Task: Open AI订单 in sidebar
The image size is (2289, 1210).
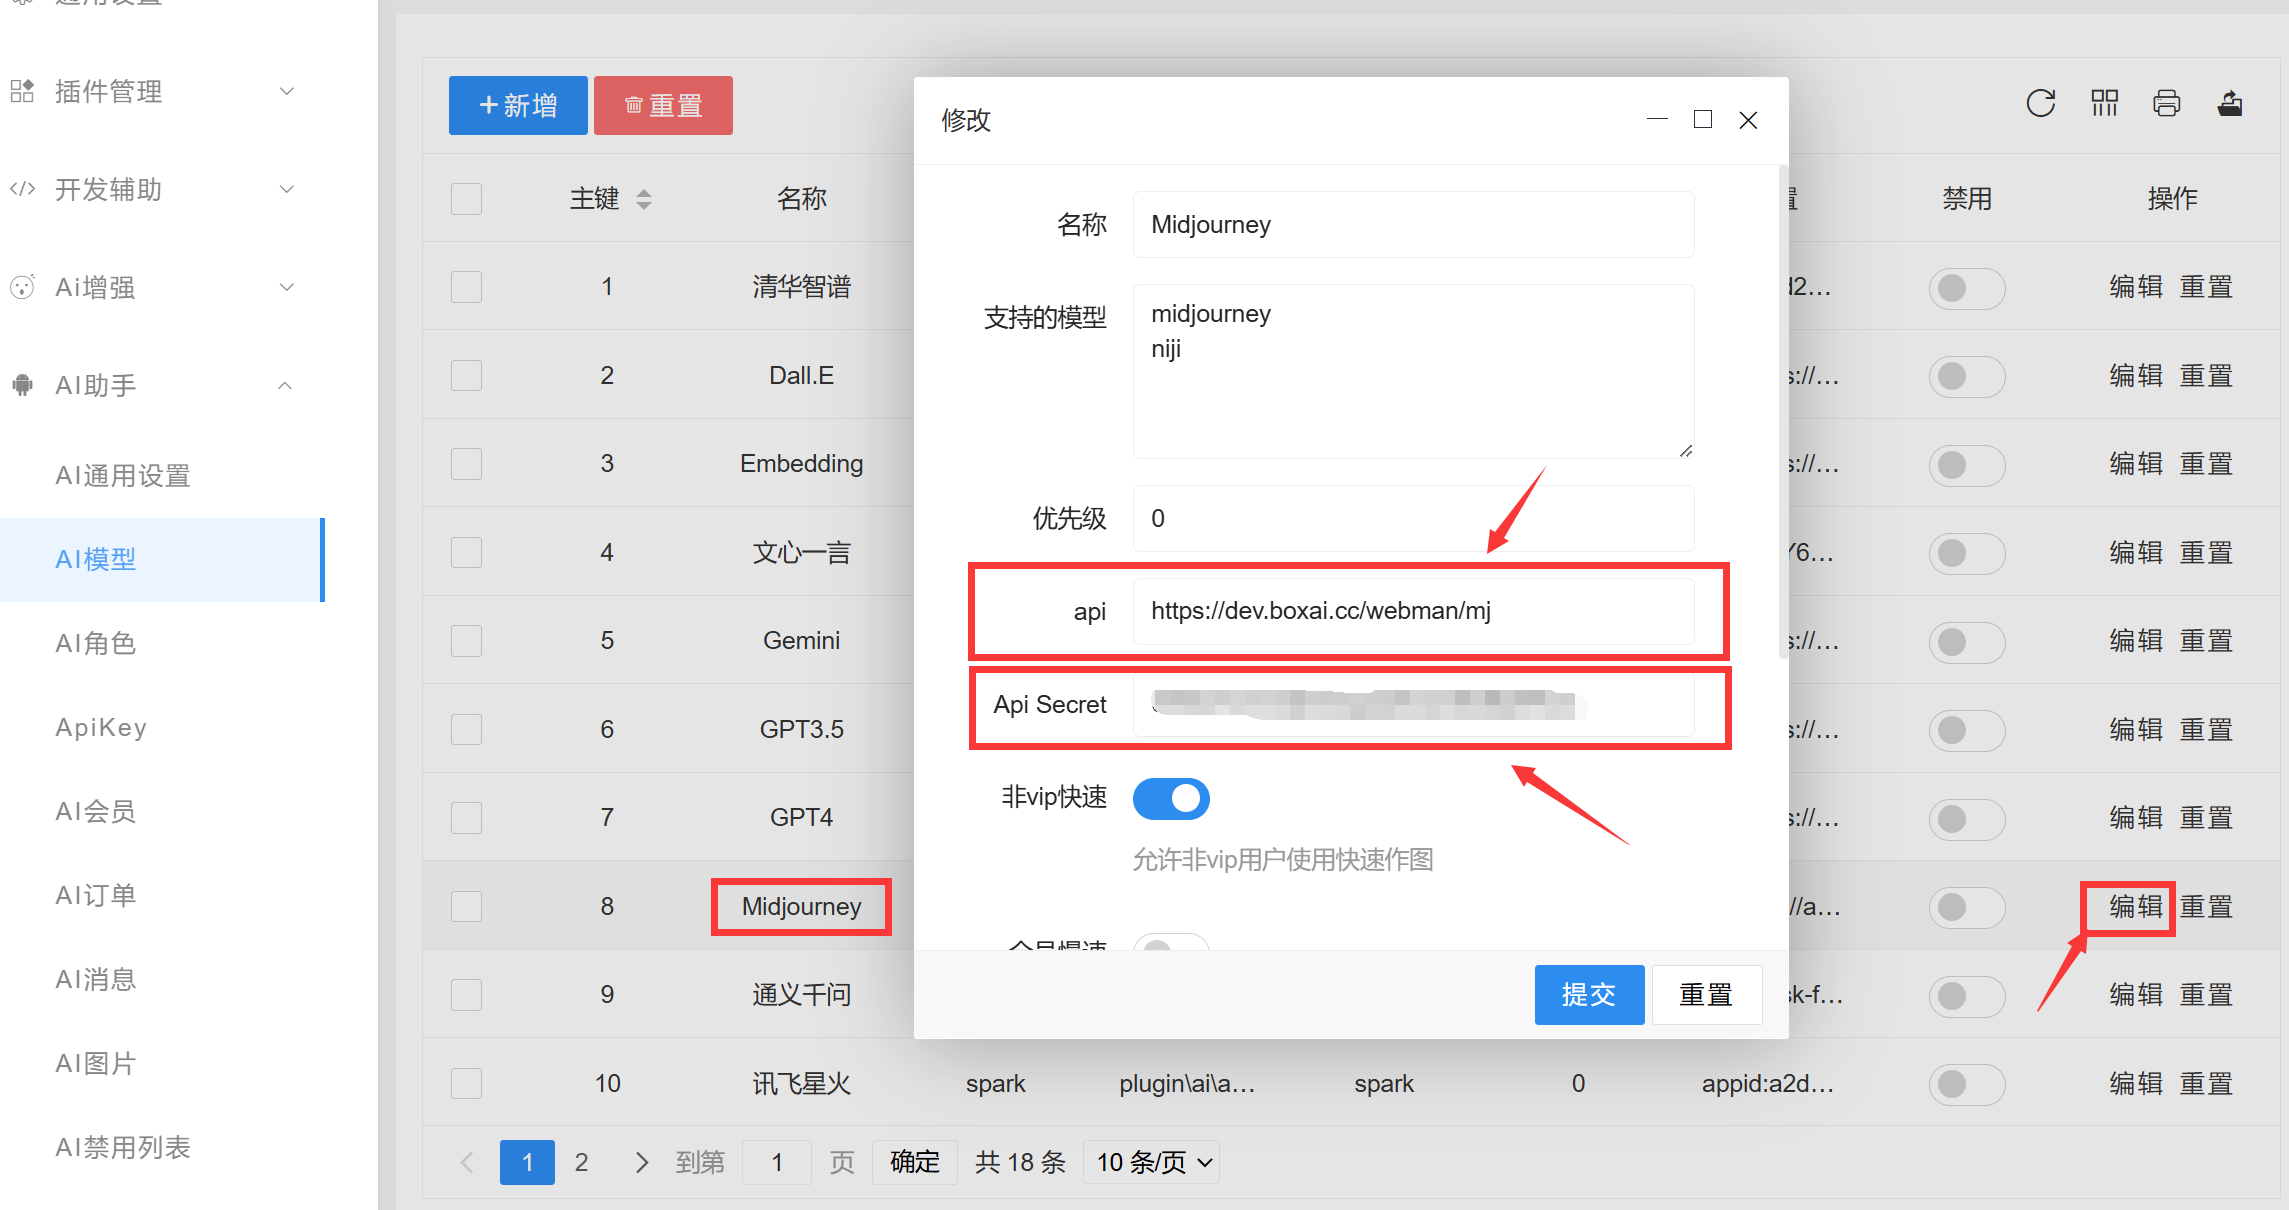Action: tap(96, 895)
